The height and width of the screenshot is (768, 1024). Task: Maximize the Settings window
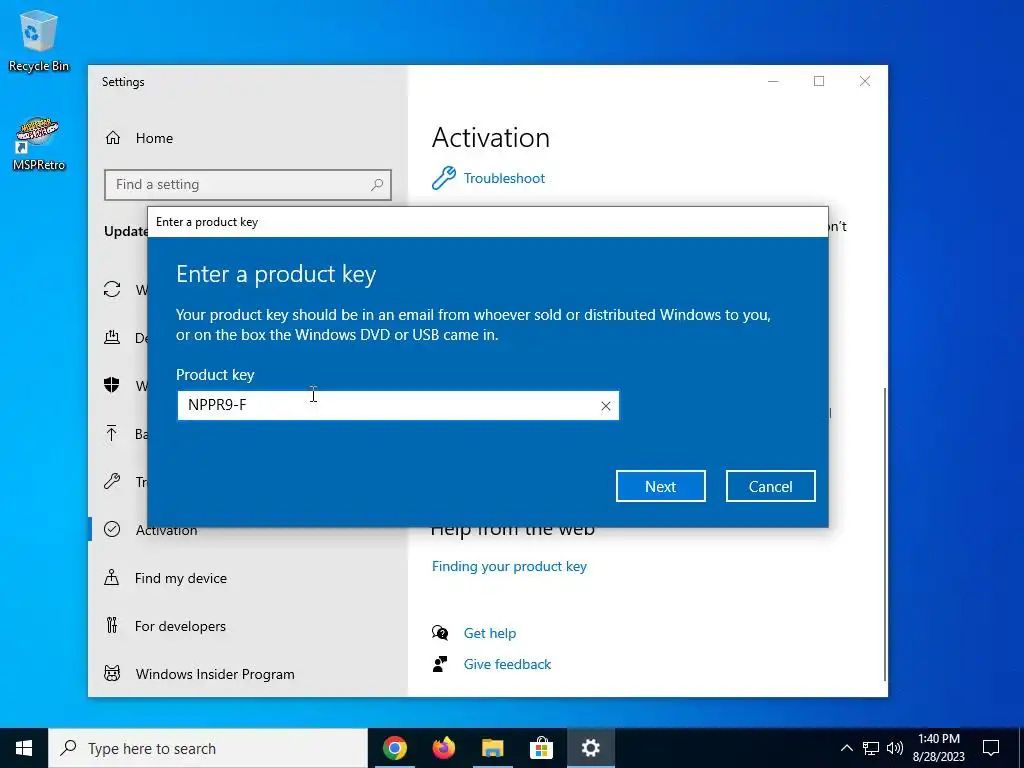(819, 81)
